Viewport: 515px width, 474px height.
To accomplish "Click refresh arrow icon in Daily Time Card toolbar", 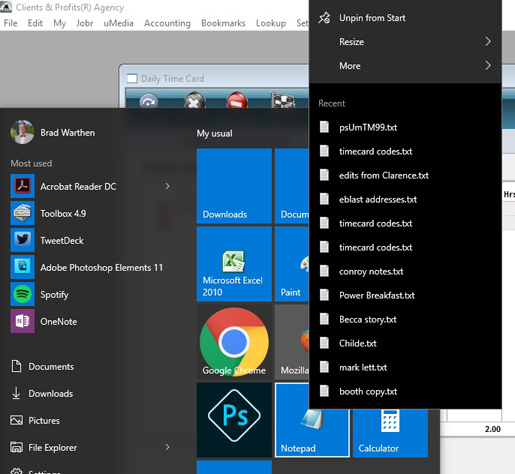I will pyautogui.click(x=149, y=101).
